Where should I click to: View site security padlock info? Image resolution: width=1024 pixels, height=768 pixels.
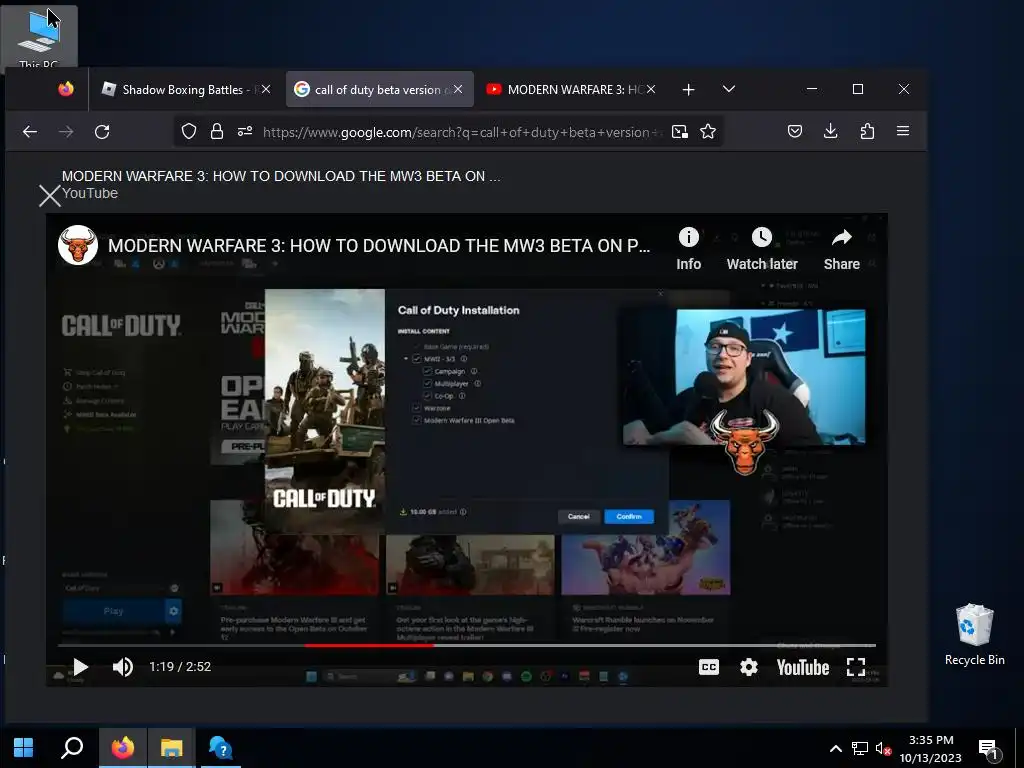tap(217, 132)
